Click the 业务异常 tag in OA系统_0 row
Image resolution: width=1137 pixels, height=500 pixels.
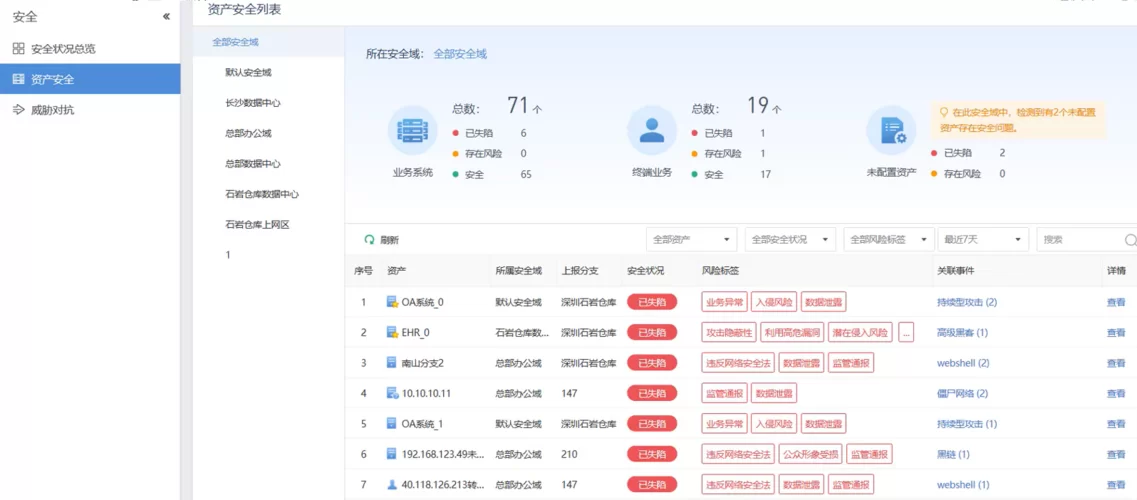click(724, 302)
